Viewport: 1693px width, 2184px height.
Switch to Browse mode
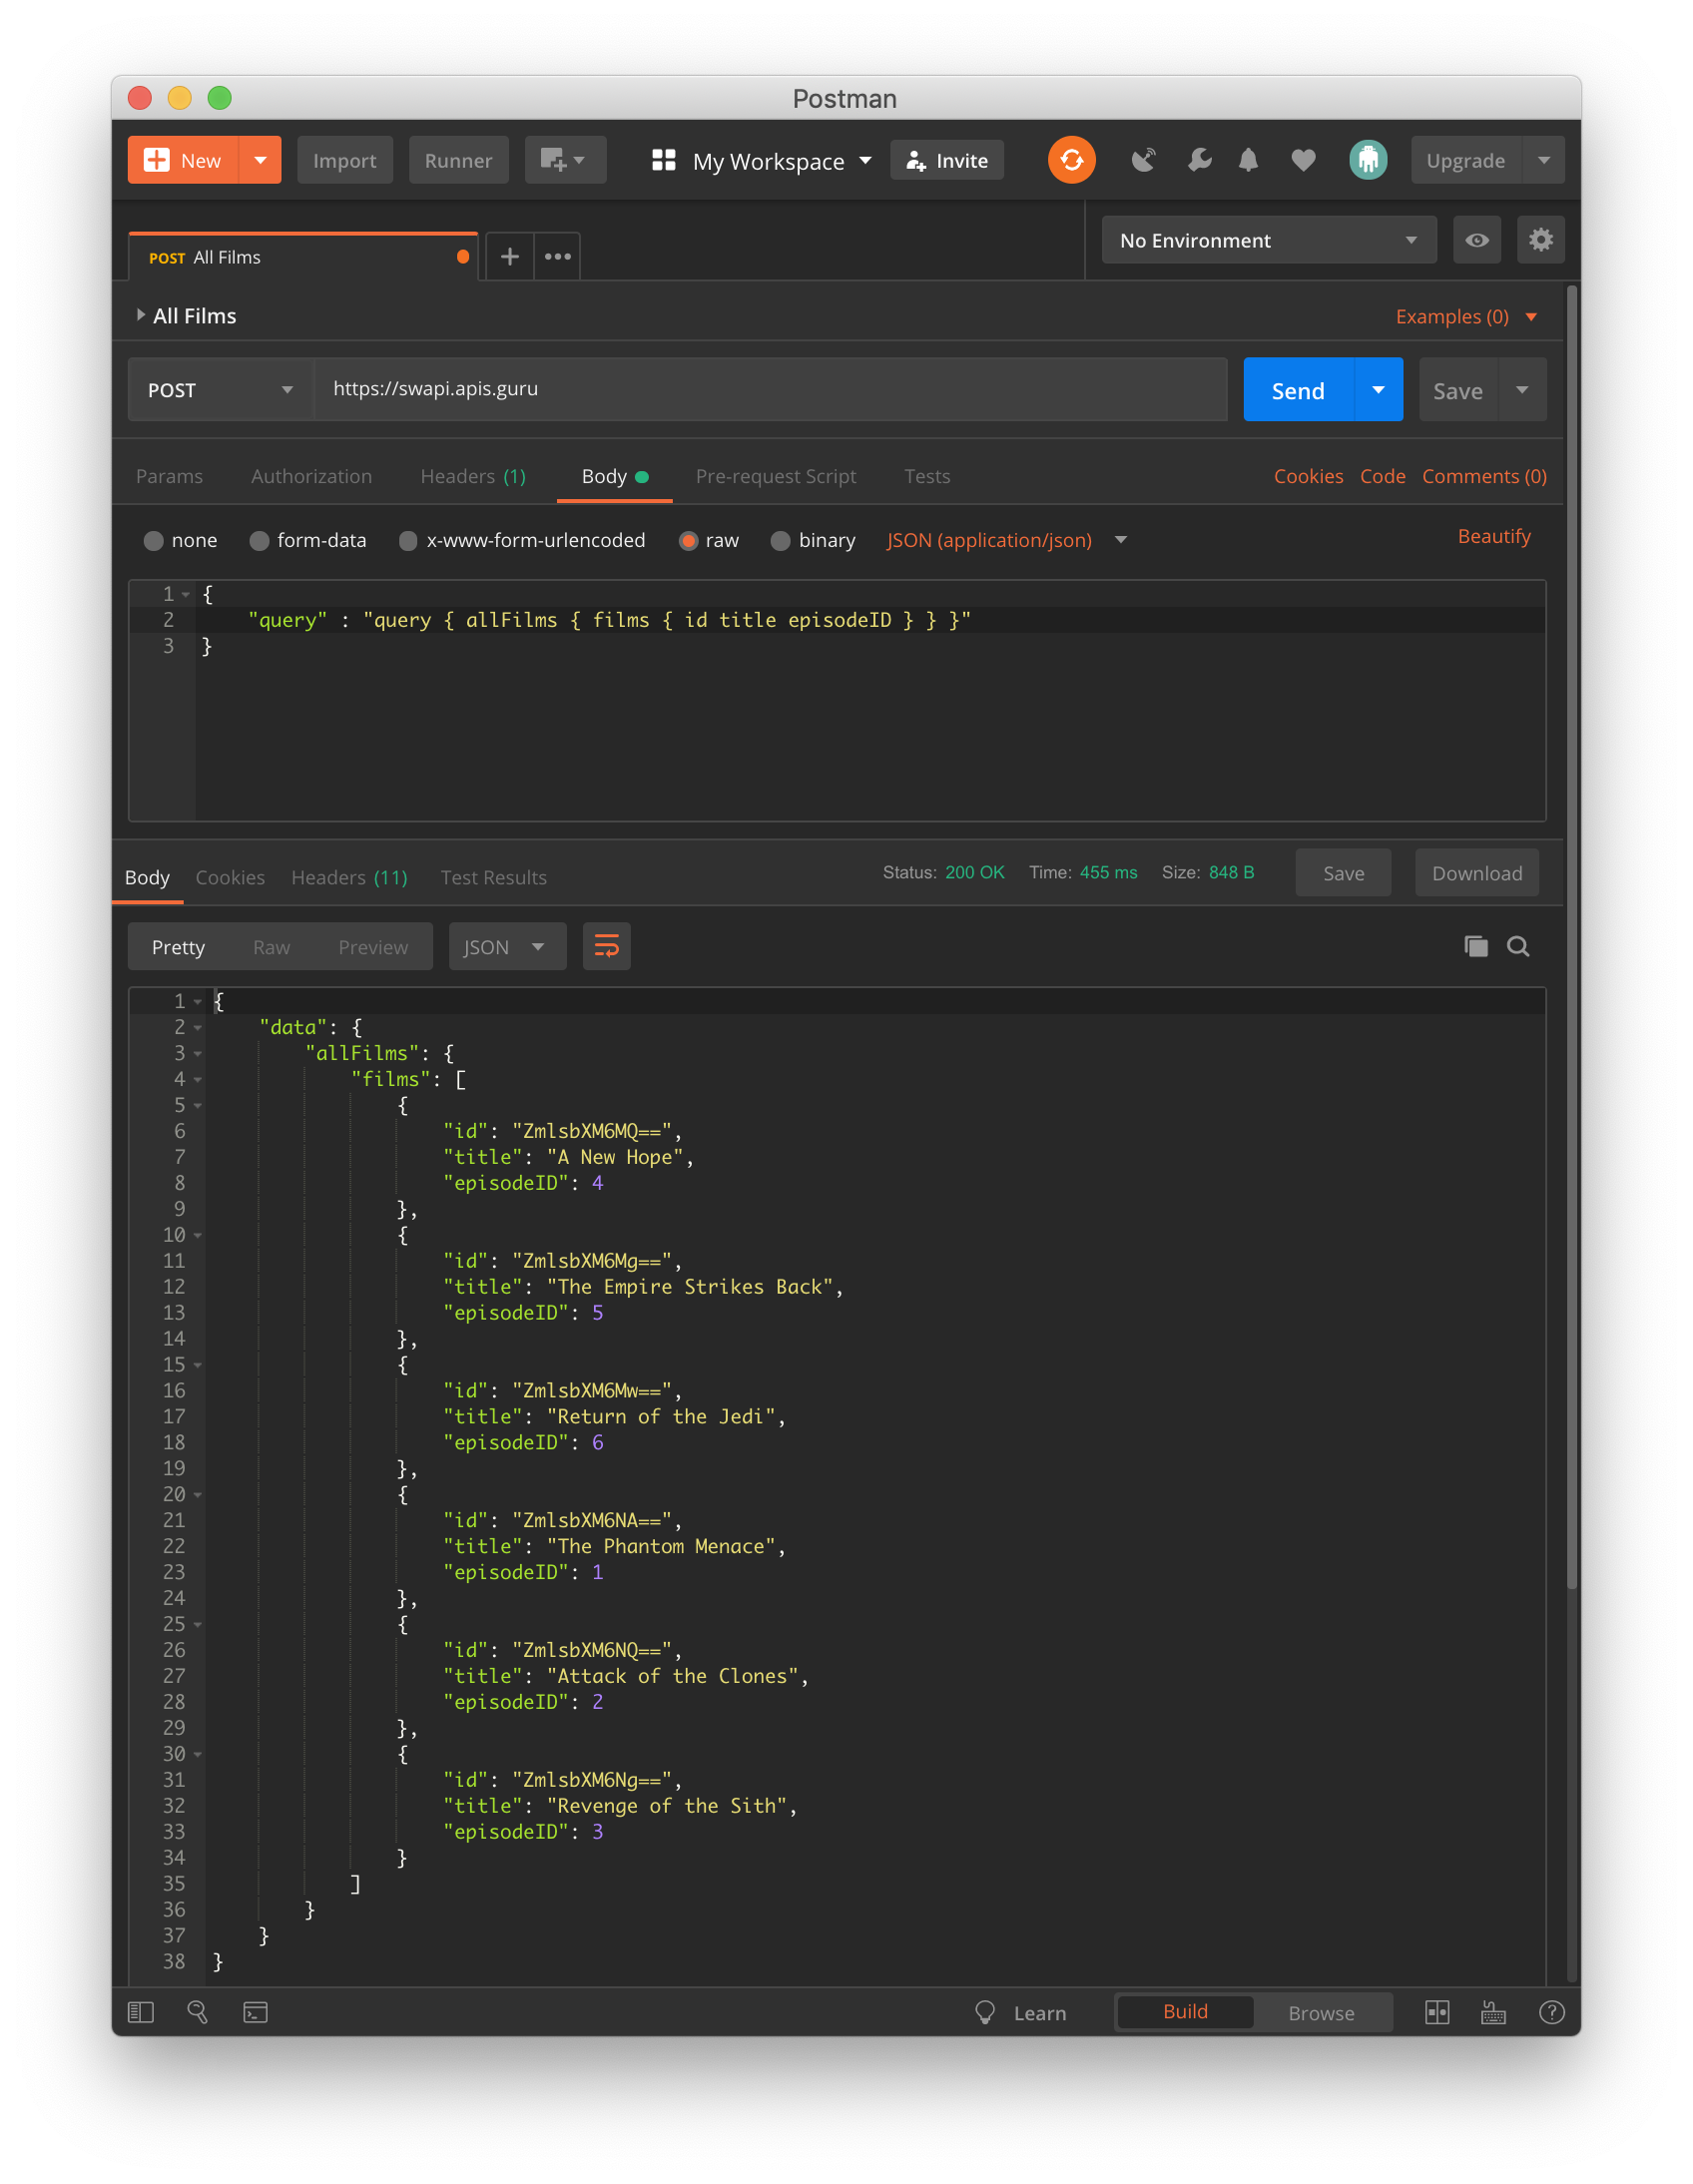(x=1321, y=2012)
